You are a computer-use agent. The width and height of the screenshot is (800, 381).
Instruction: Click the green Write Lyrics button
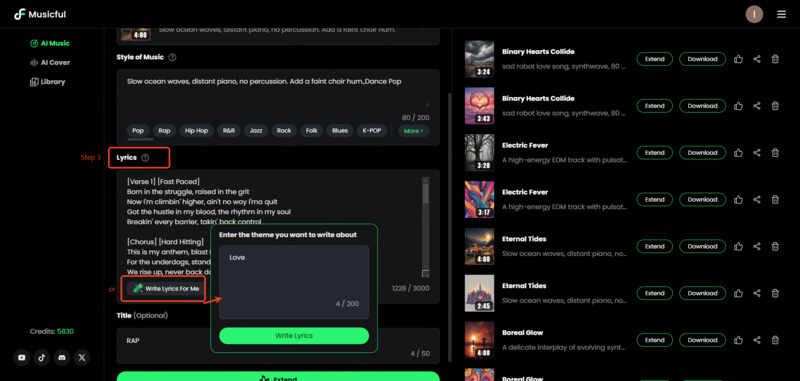294,336
